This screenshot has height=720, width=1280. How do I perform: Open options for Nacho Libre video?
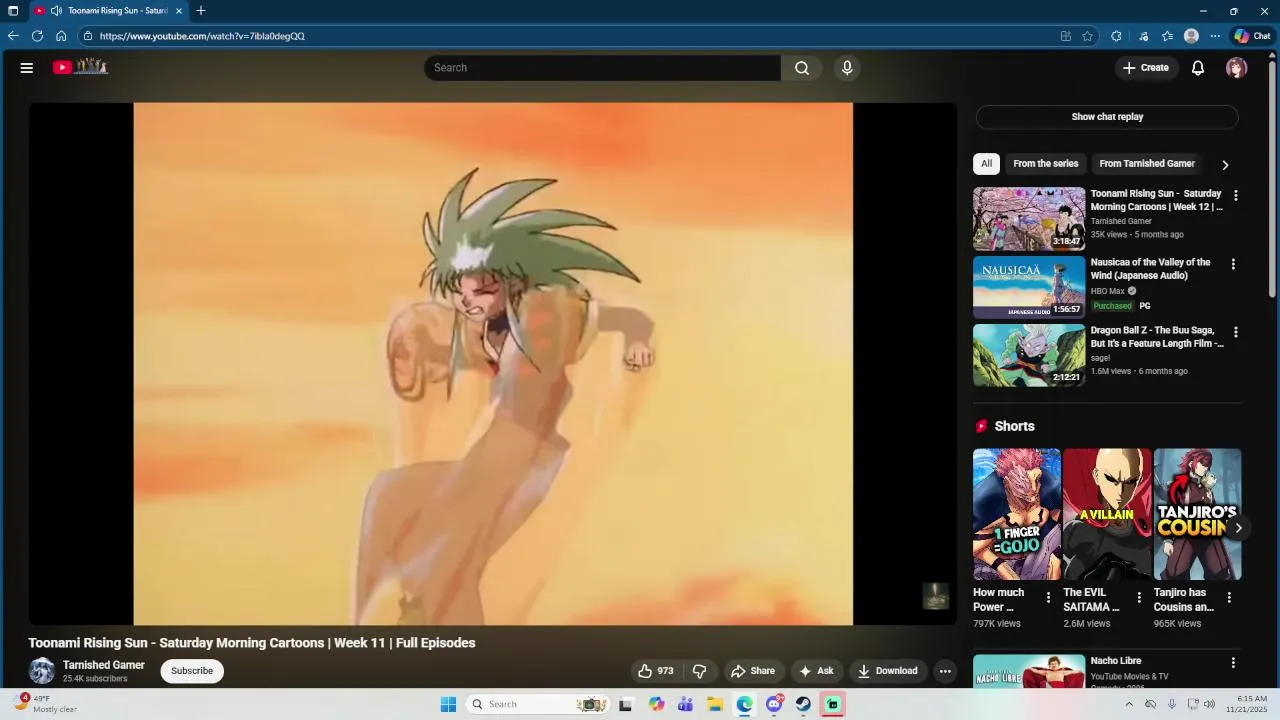point(1233,663)
